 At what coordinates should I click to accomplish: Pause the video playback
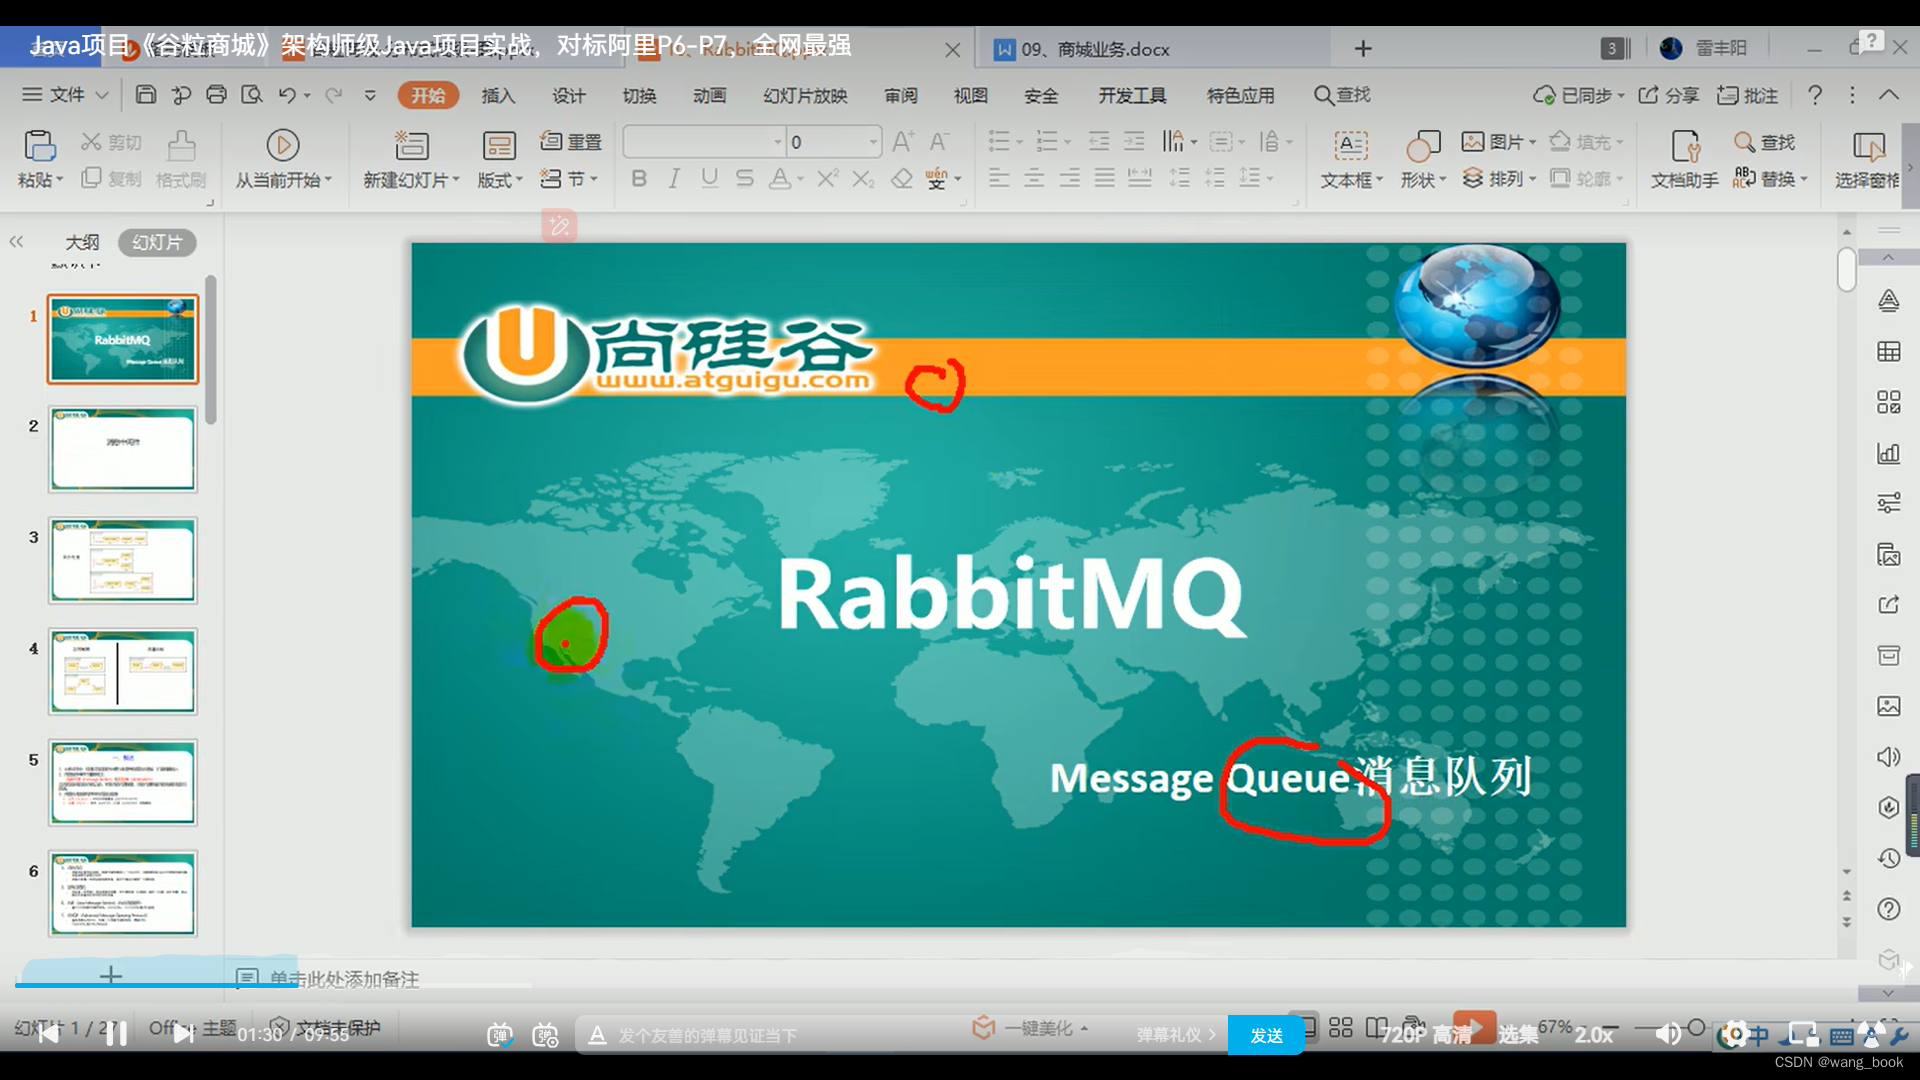tap(116, 1034)
